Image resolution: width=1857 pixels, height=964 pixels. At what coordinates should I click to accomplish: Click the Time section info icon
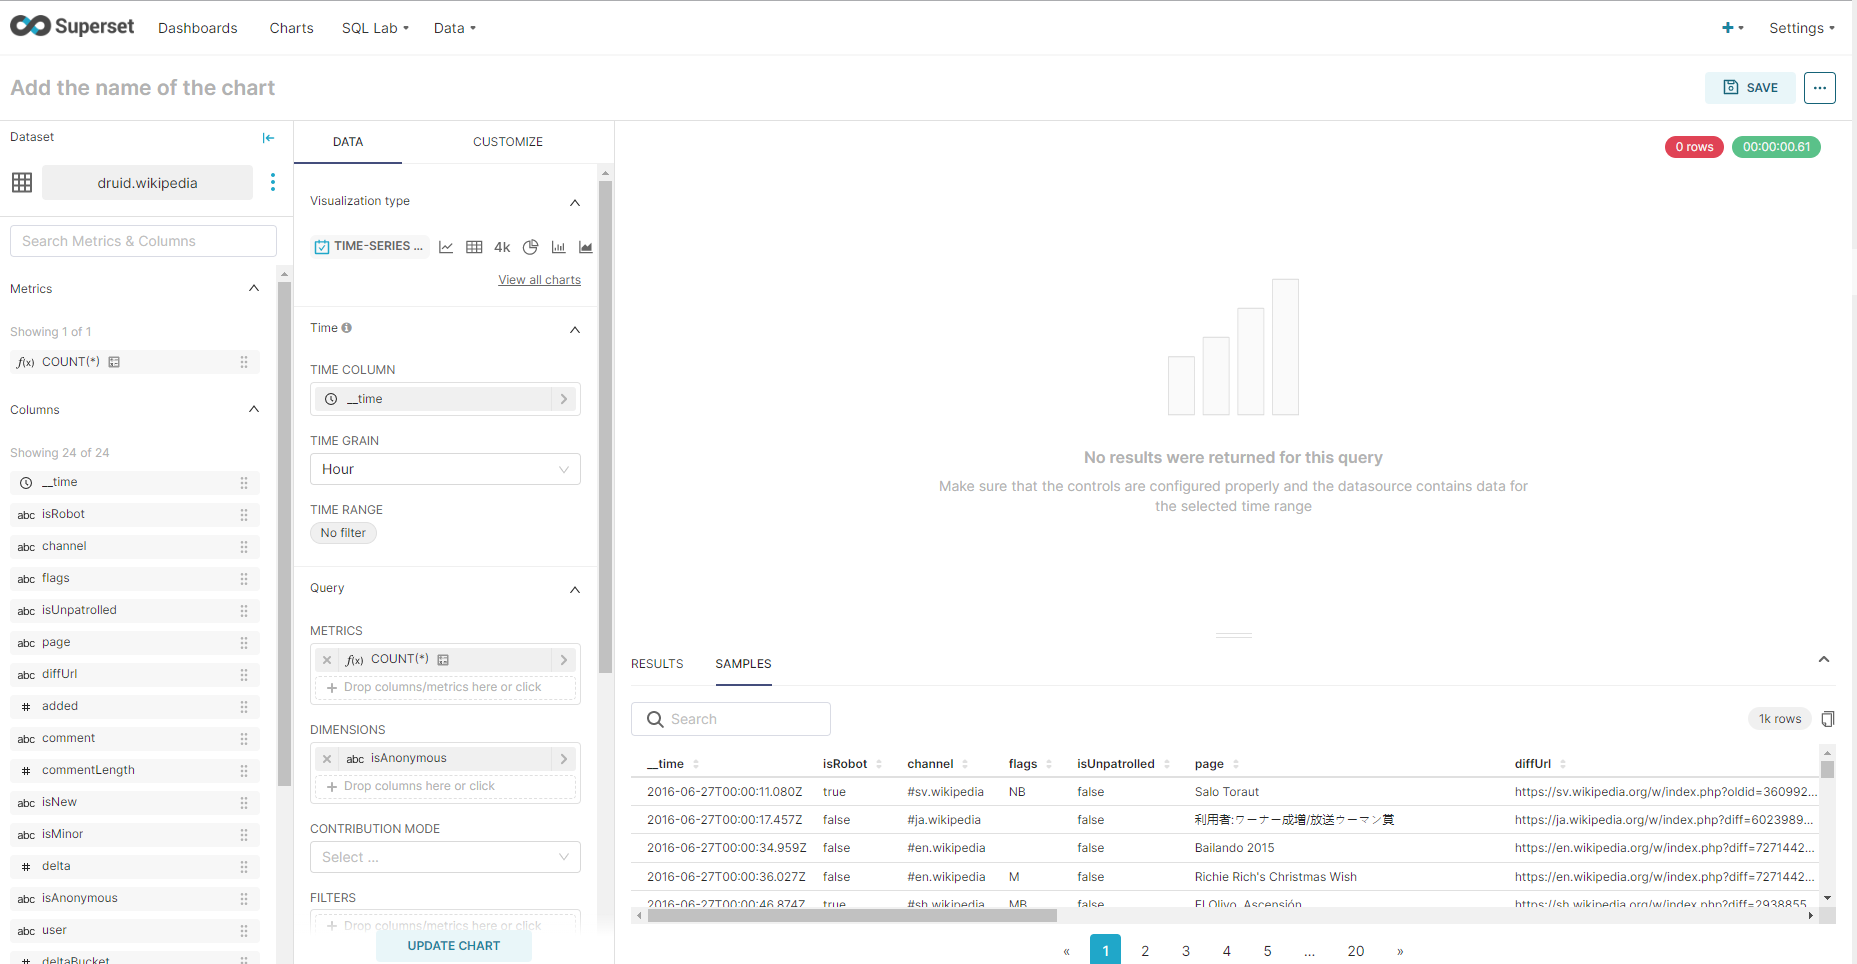346,328
